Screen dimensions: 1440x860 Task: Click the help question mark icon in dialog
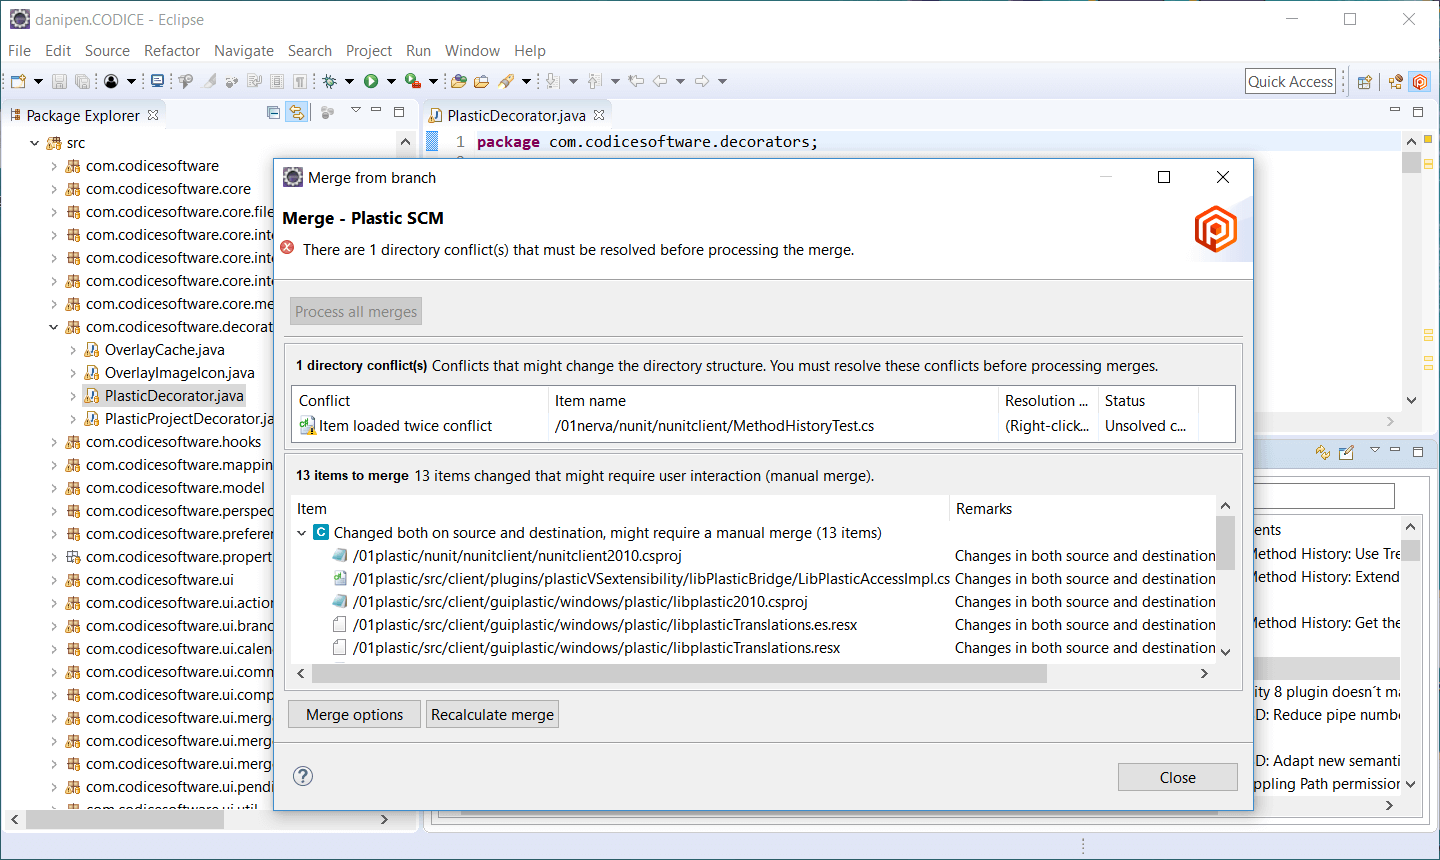pyautogui.click(x=303, y=776)
